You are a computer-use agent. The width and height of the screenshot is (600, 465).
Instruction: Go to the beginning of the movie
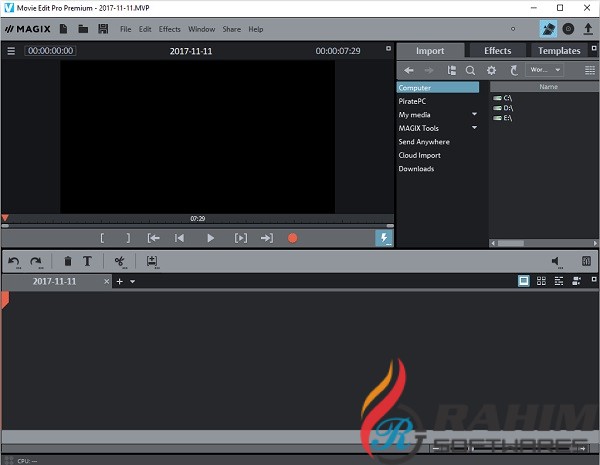179,238
